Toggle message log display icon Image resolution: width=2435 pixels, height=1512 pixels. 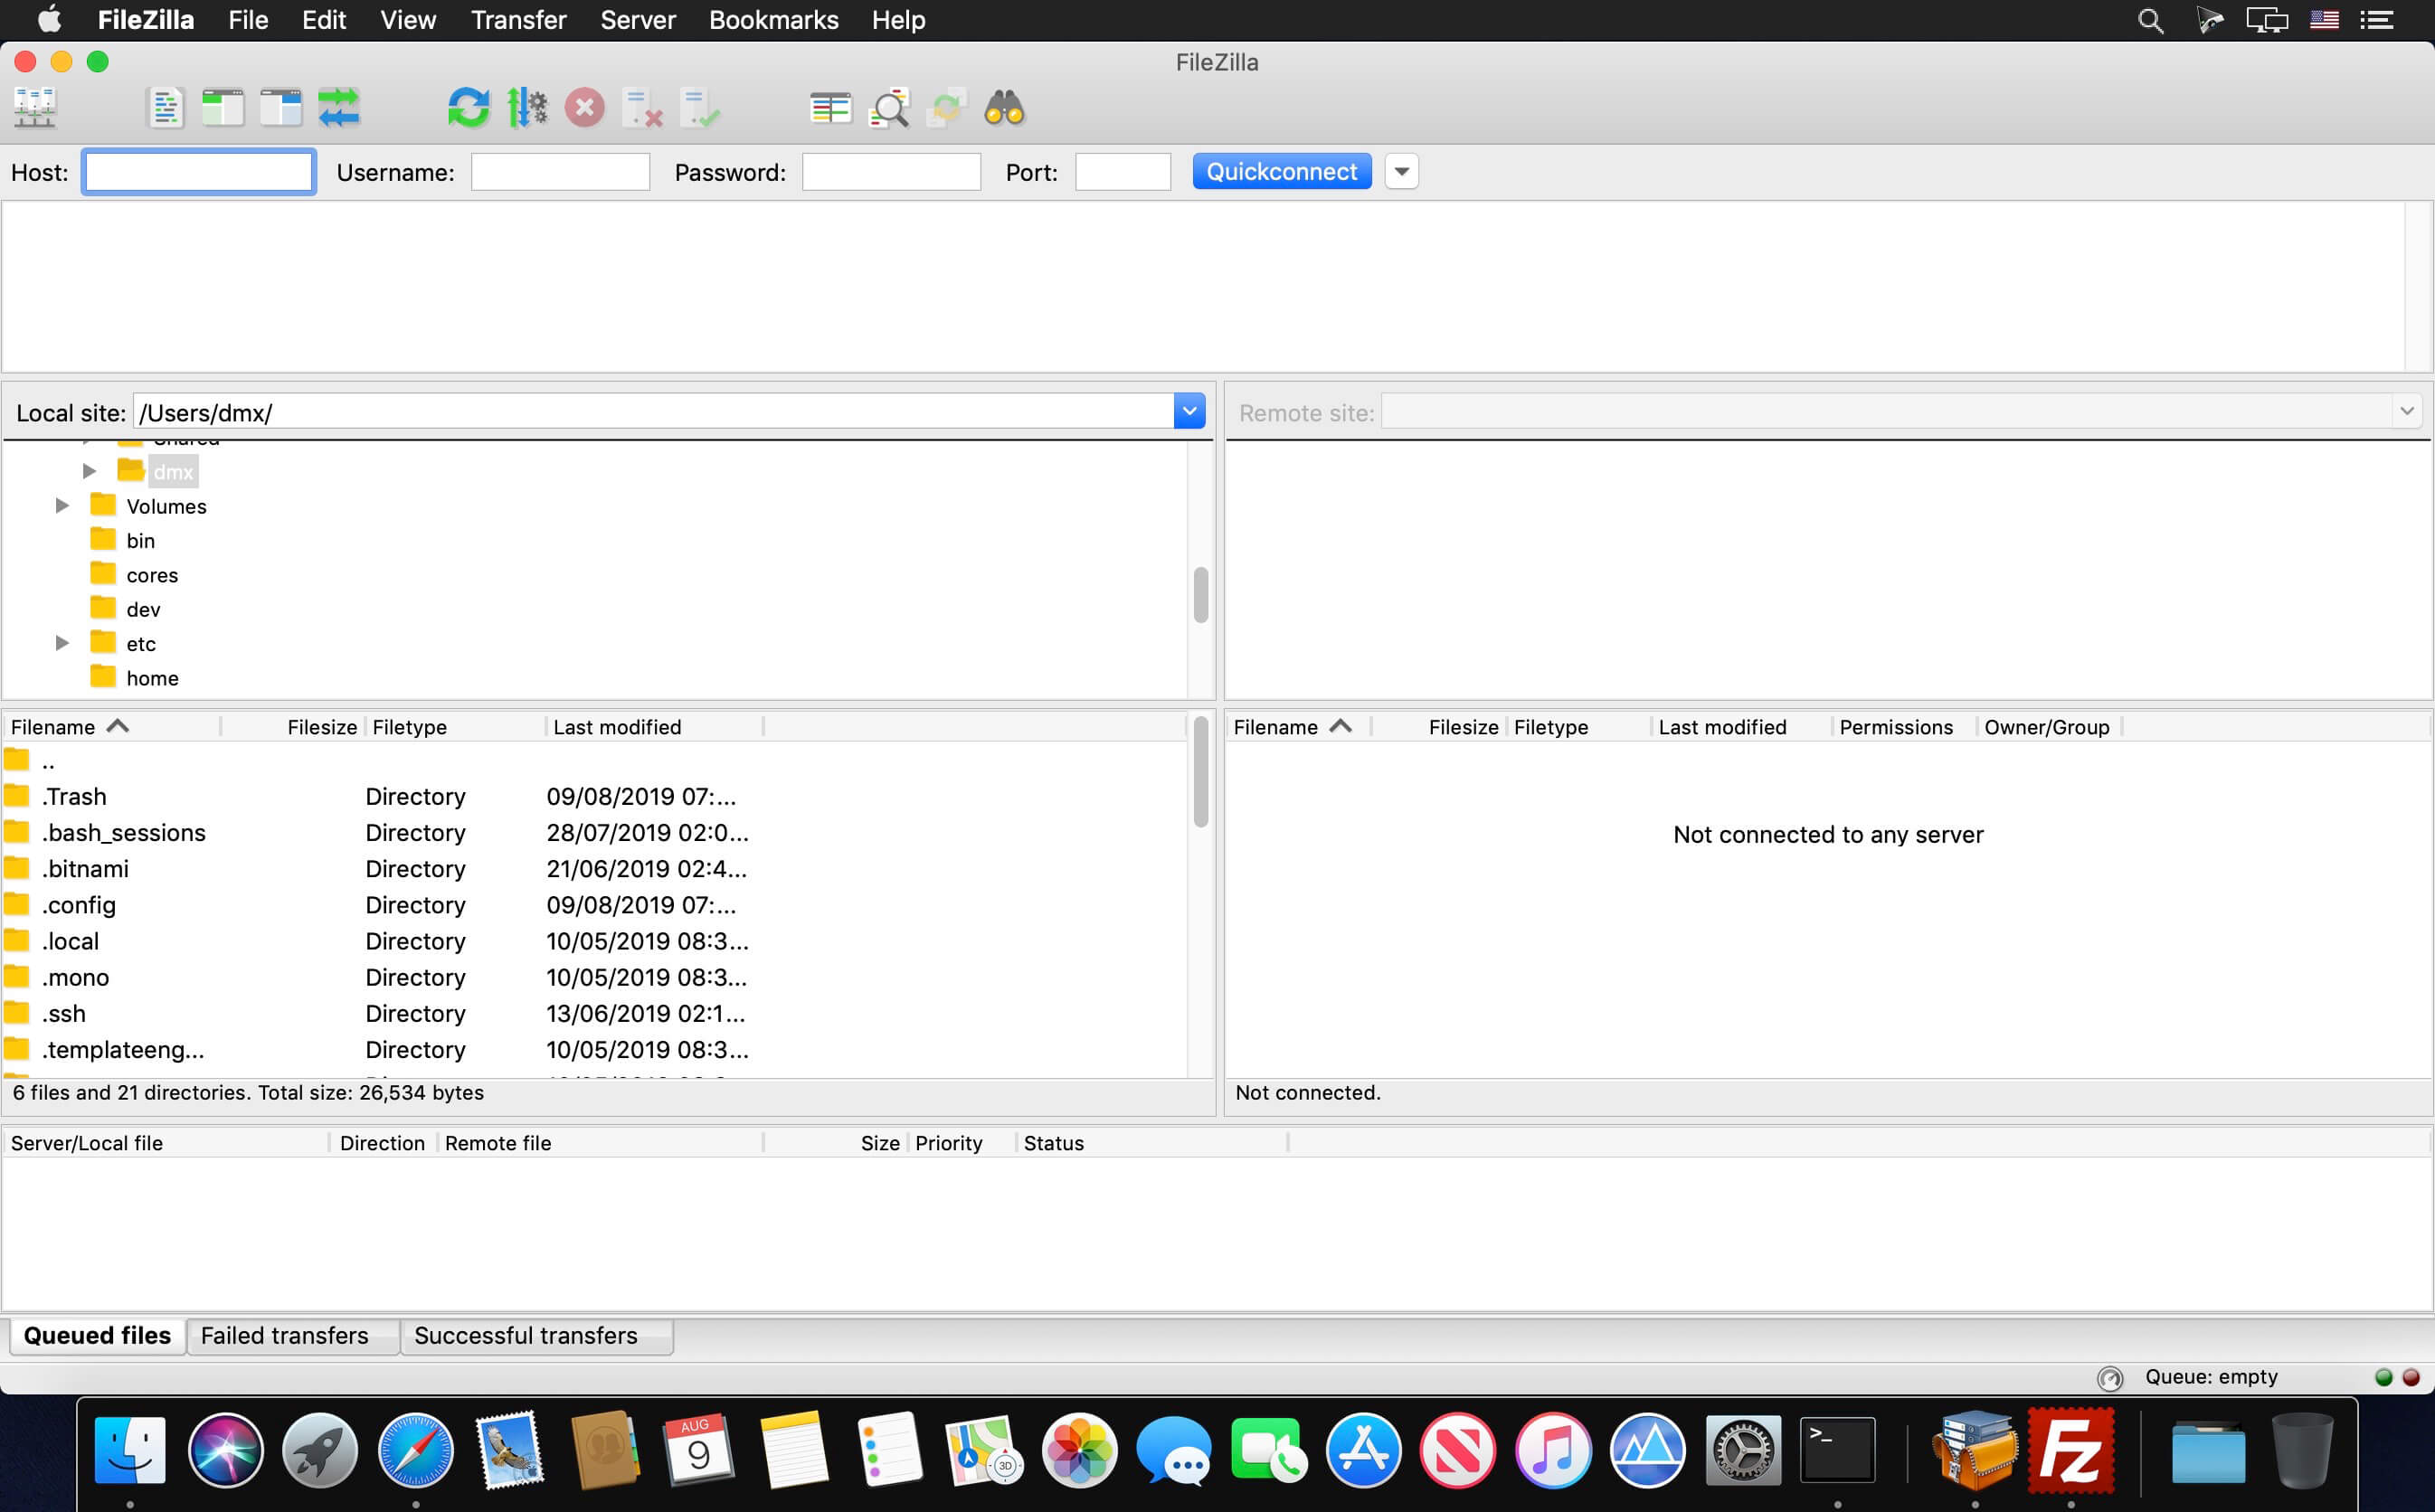coord(165,107)
